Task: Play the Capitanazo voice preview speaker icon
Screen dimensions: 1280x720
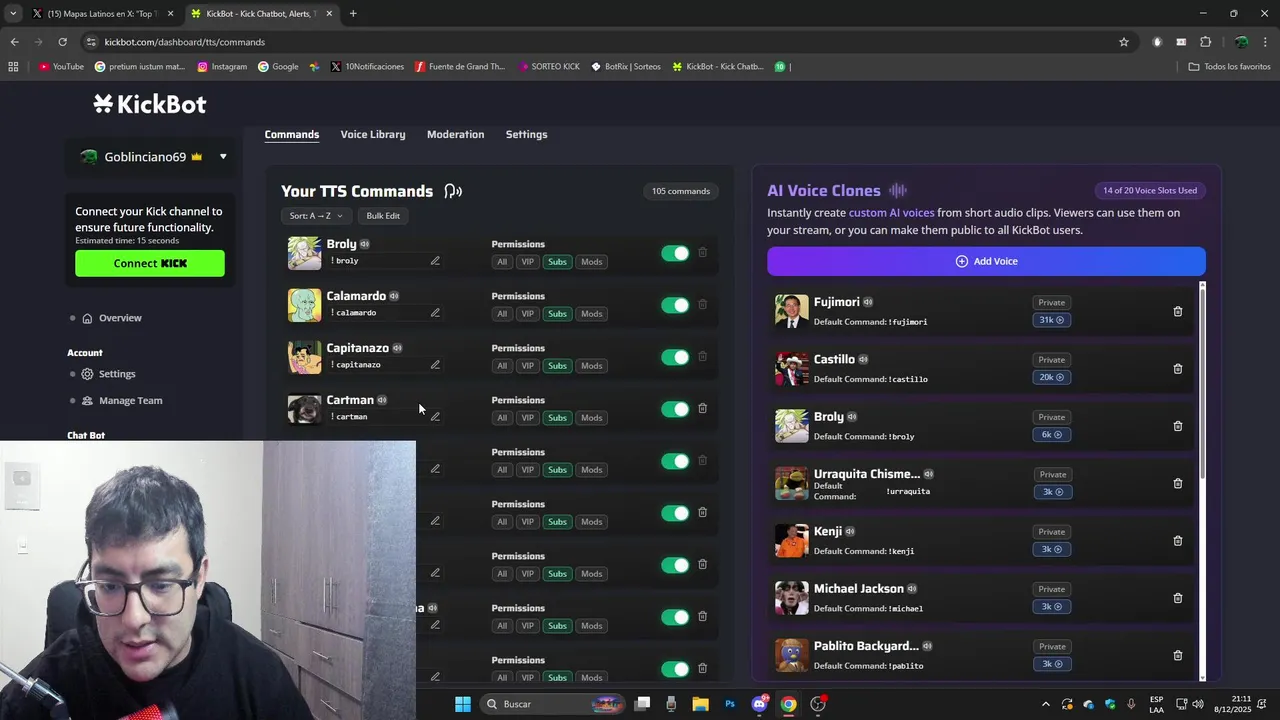Action: [397, 348]
